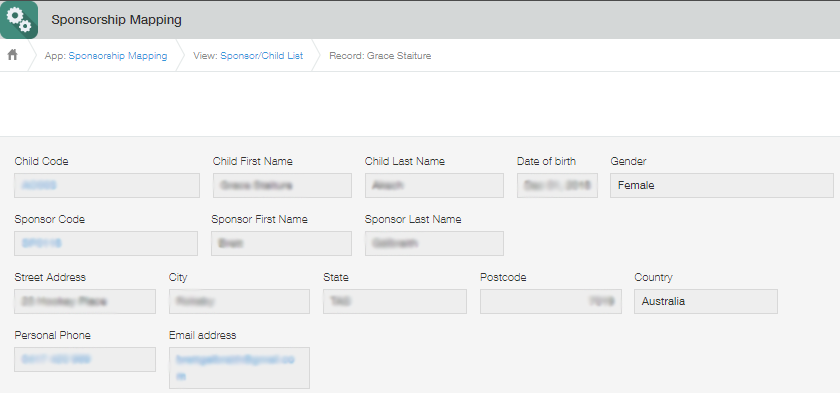Image resolution: width=840 pixels, height=393 pixels.
Task: Open the Sponsorship Mapping app breadcrumb link
Action: click(118, 56)
